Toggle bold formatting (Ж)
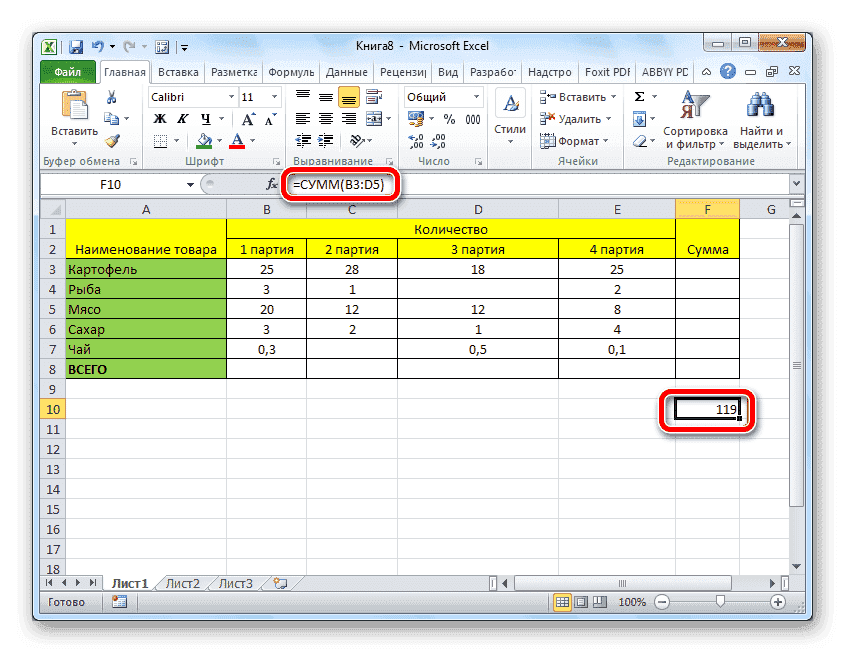The image size is (845, 653). click(158, 118)
